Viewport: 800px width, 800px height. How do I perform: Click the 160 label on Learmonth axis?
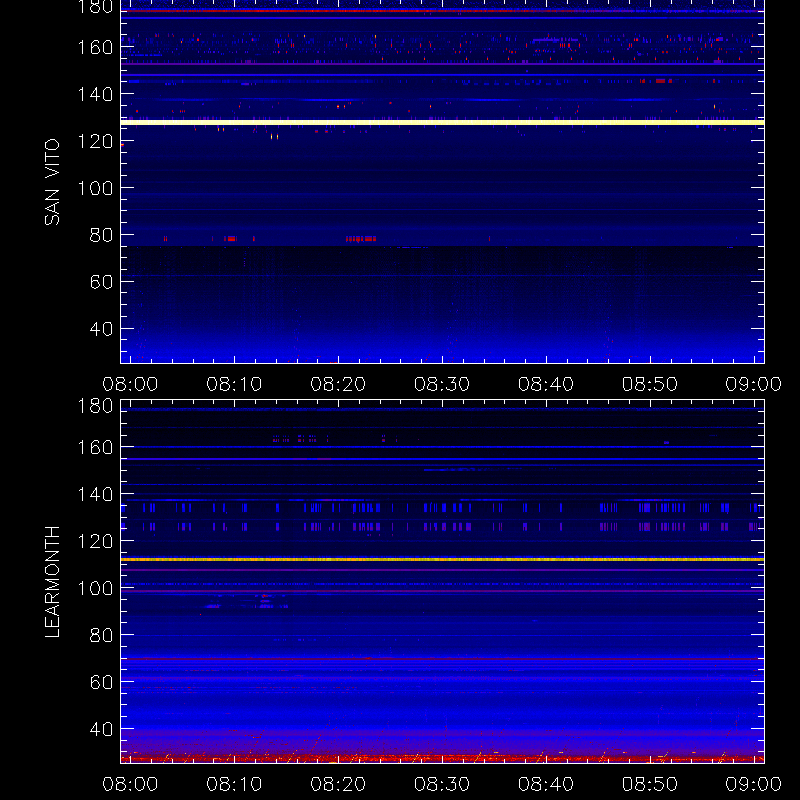click(95, 447)
